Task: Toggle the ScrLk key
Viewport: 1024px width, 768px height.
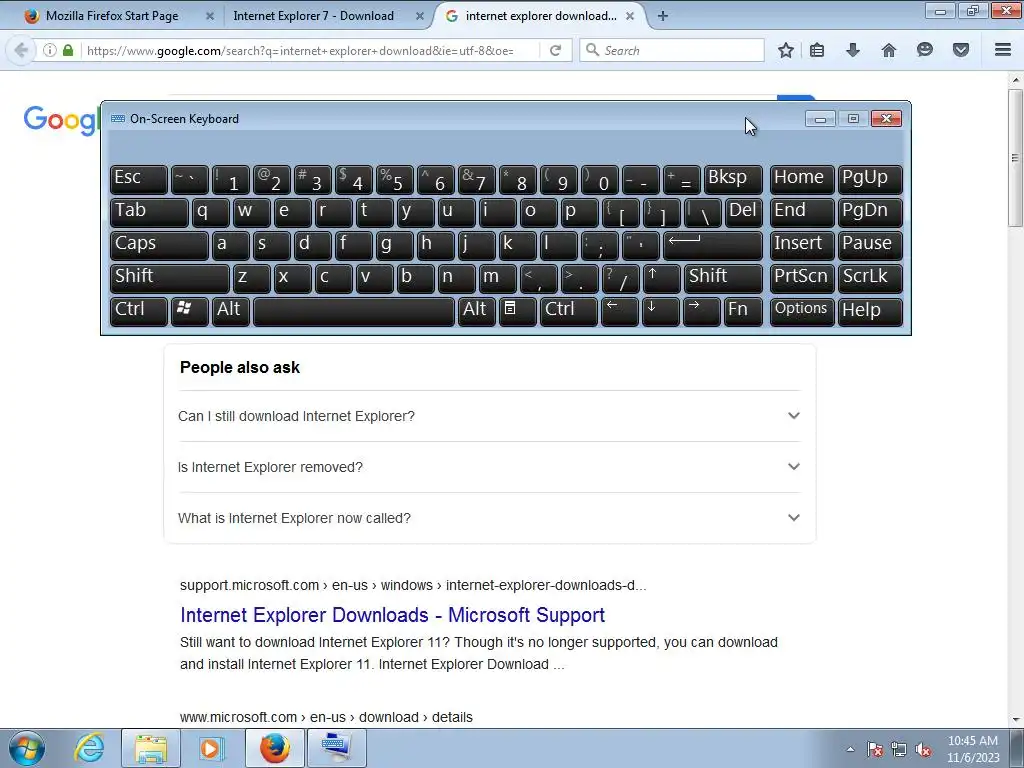Action: (x=869, y=278)
